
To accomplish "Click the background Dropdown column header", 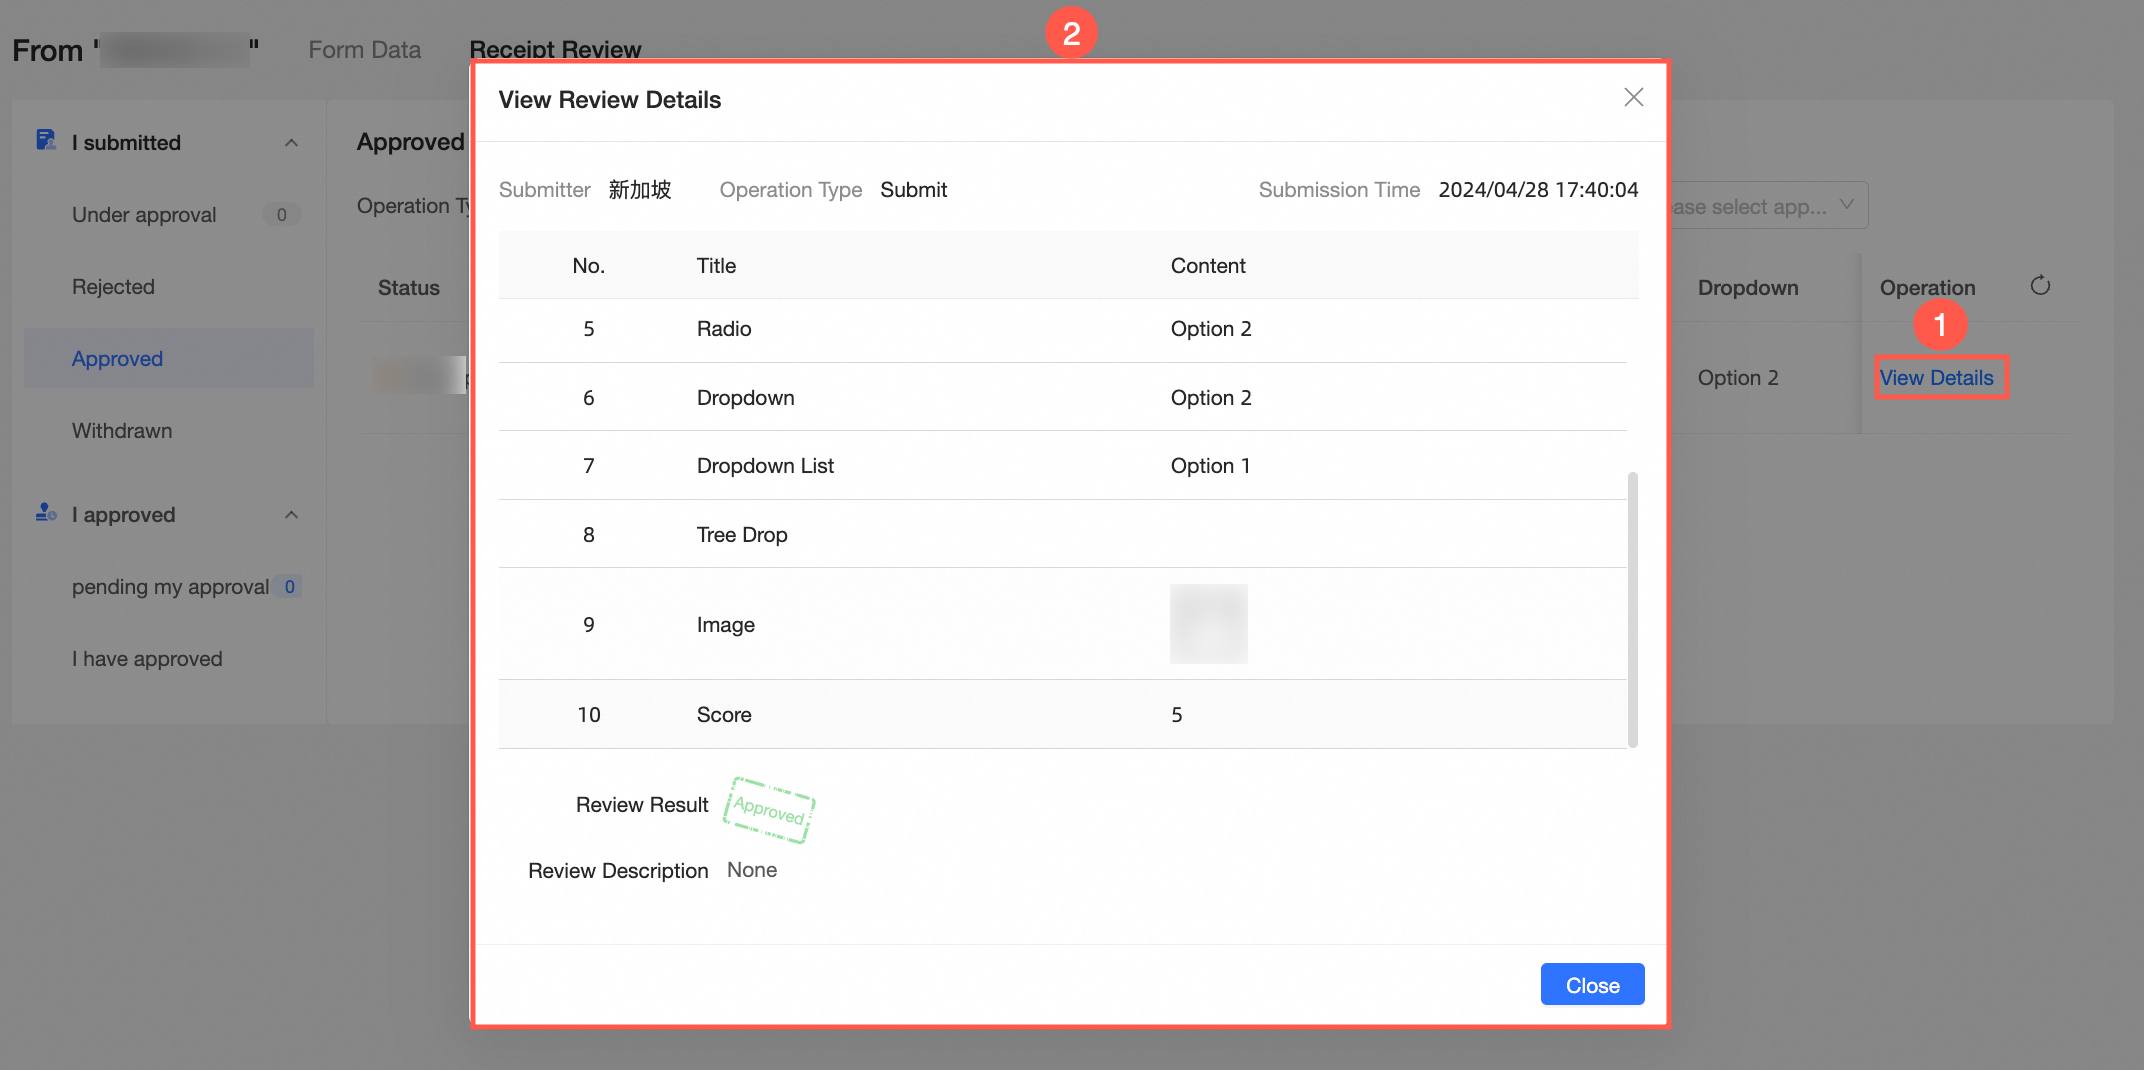I will tap(1748, 288).
